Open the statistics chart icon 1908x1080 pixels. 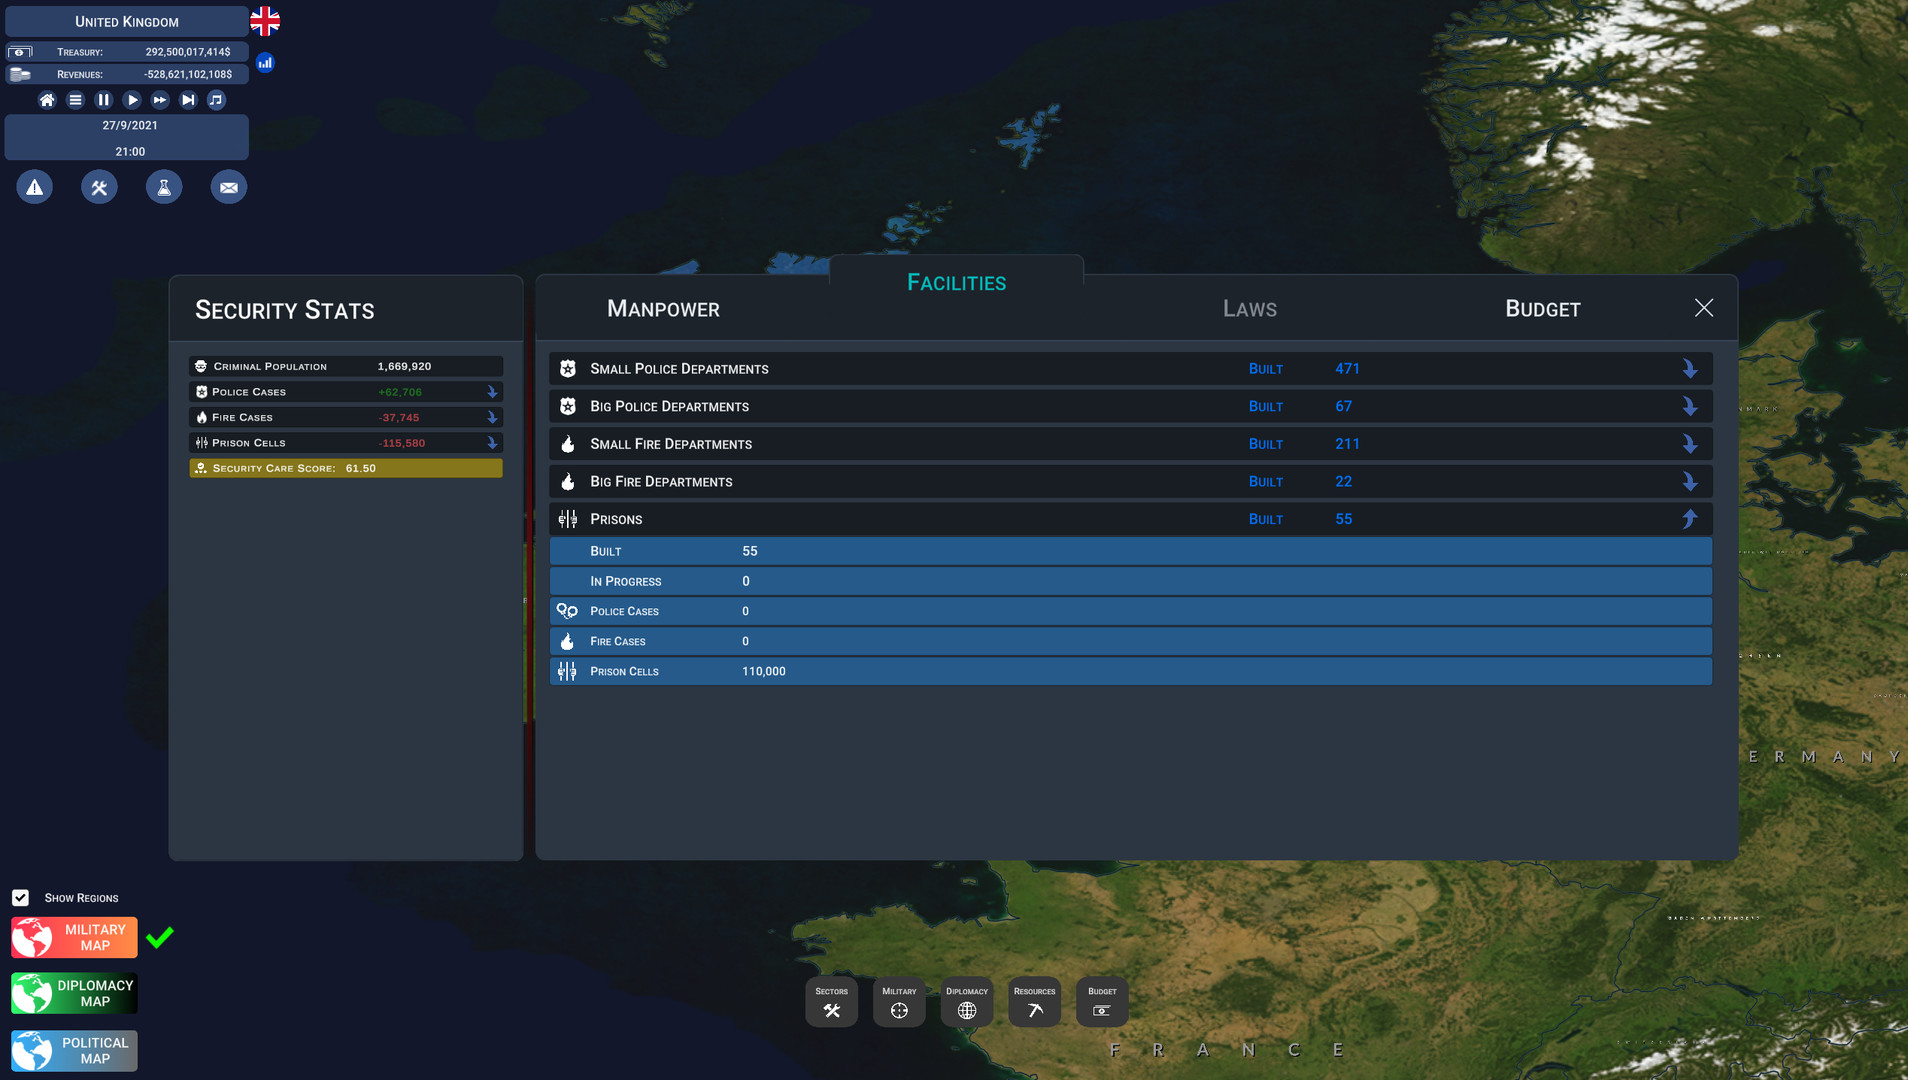(265, 63)
